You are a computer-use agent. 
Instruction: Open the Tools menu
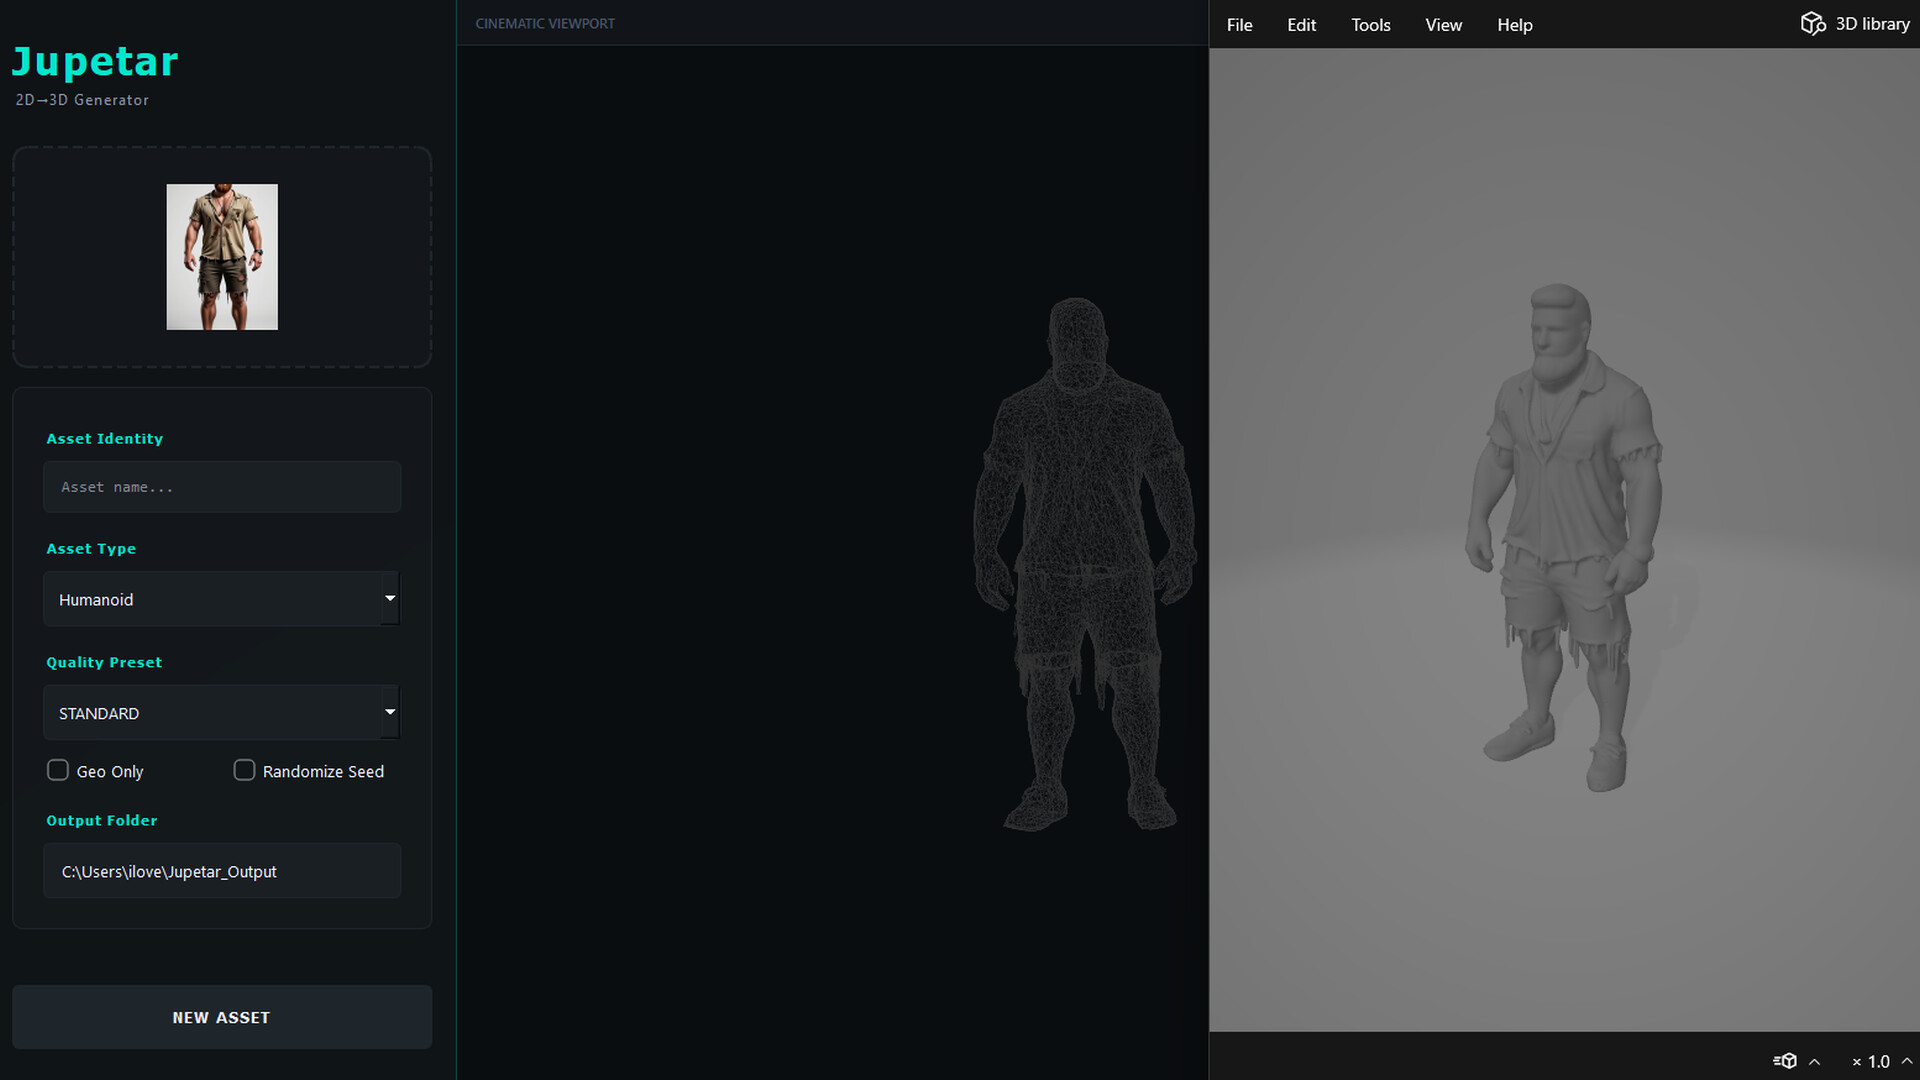[x=1369, y=25]
